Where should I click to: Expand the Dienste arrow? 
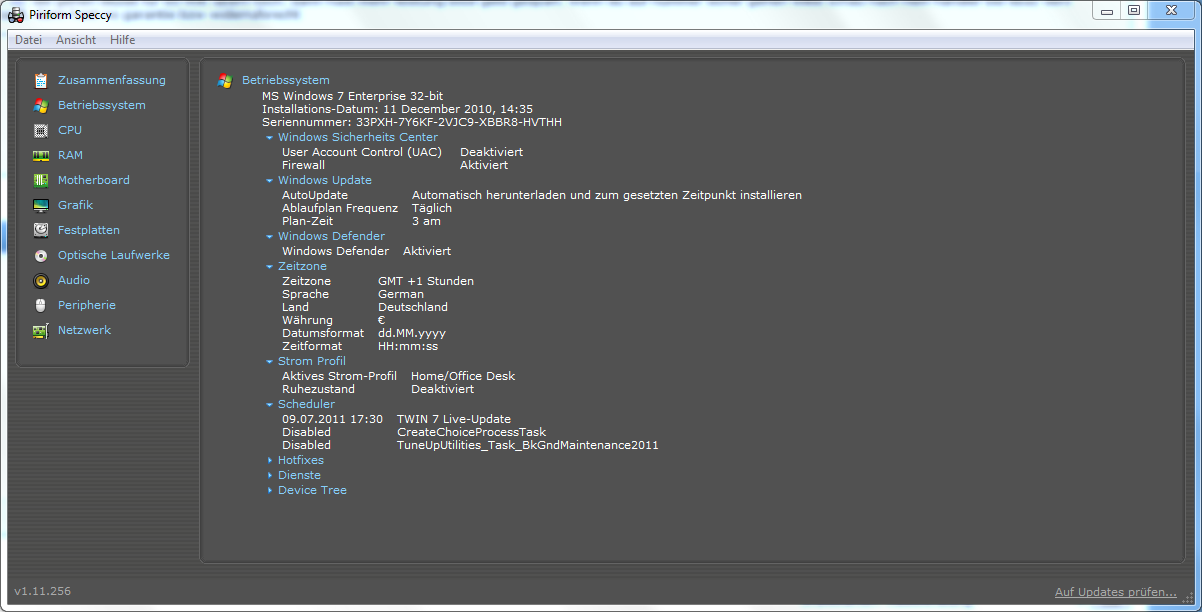click(270, 475)
